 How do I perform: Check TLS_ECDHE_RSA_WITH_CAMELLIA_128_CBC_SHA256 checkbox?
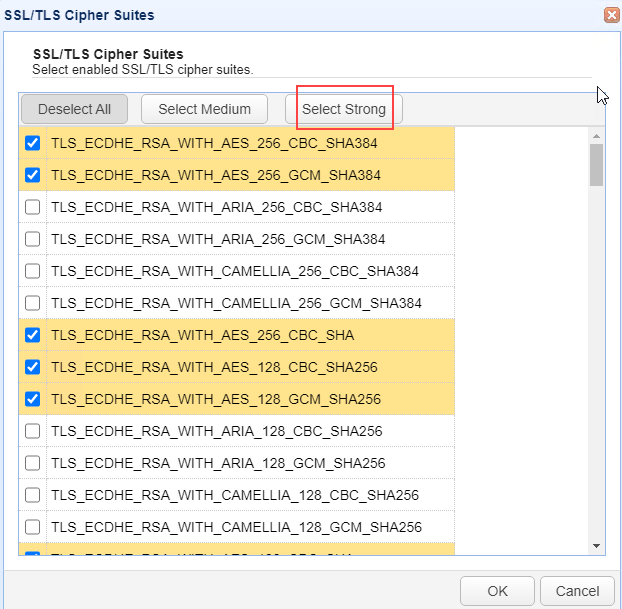point(33,495)
